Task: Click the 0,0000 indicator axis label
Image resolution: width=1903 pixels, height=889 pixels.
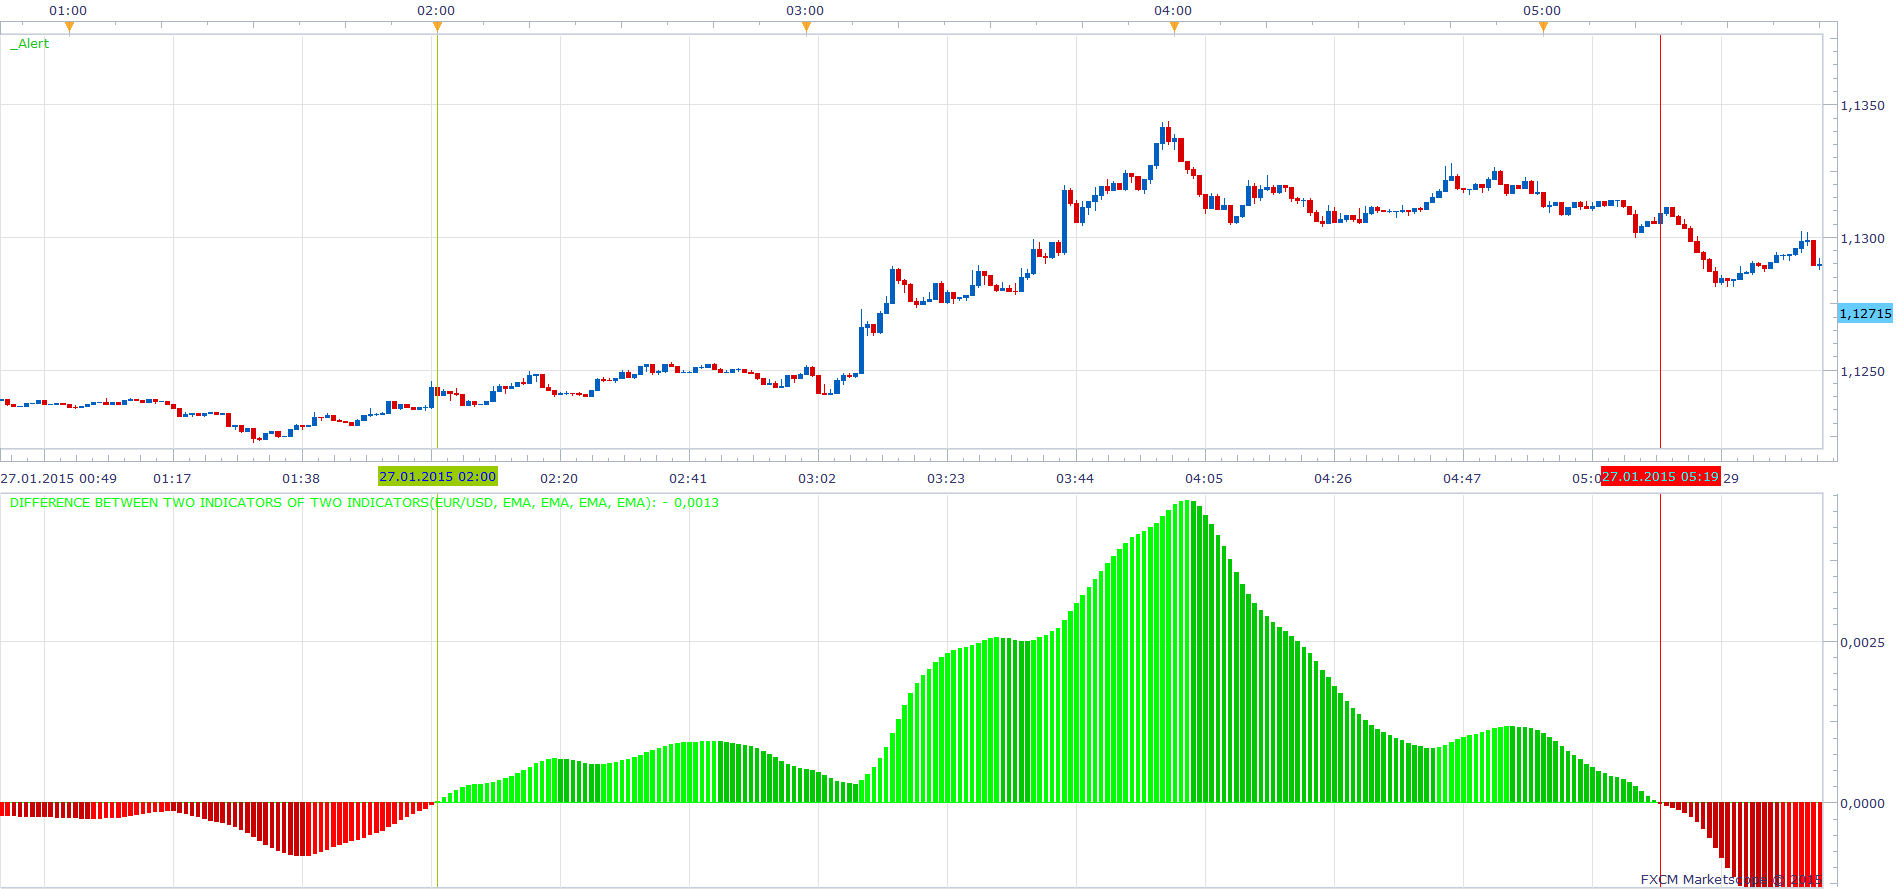Action: tap(1862, 803)
